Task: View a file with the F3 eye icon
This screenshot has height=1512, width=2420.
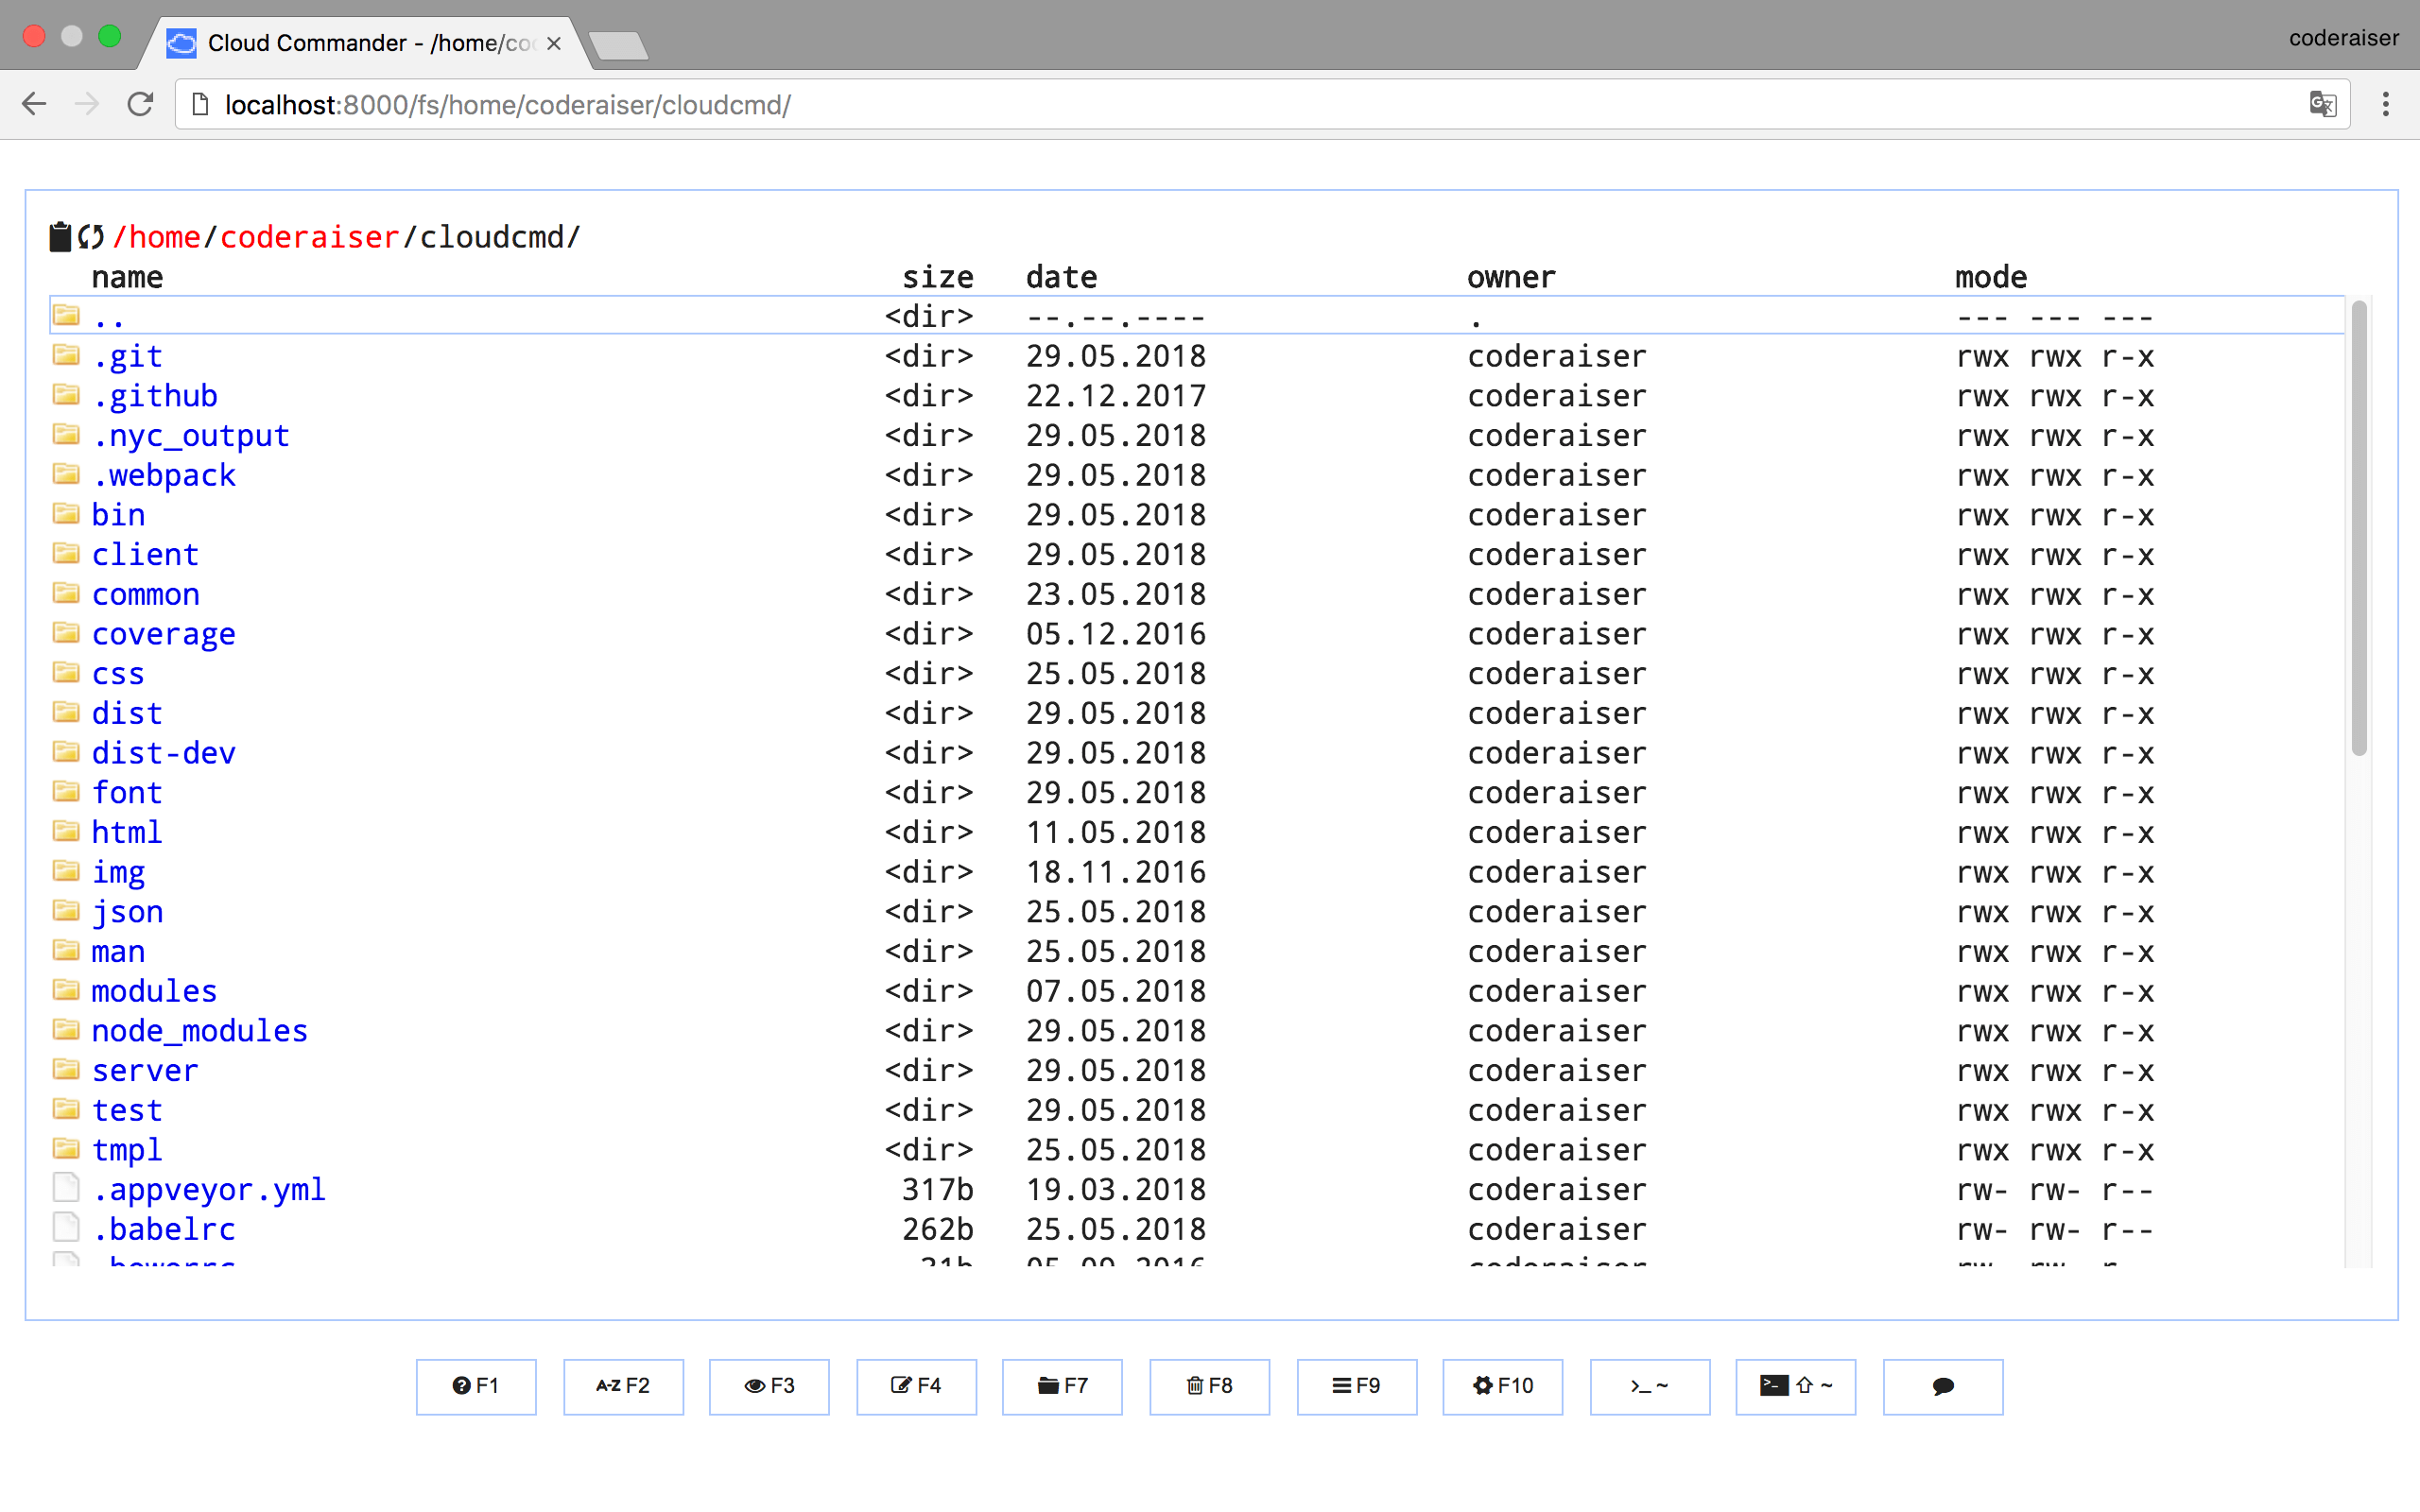Action: pos(769,1387)
